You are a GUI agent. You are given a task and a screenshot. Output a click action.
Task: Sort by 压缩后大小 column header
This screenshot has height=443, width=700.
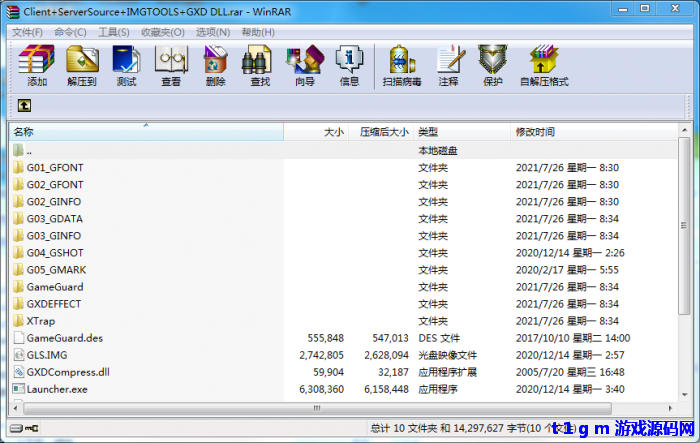(384, 132)
